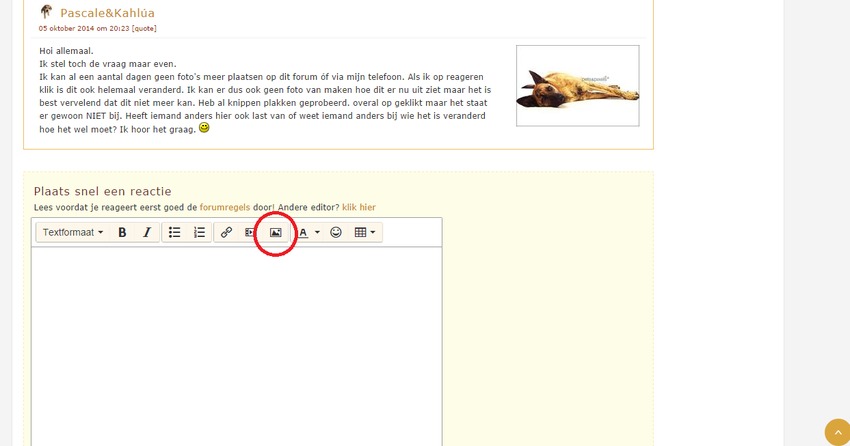Click the insert link icon
850x446 pixels.
point(226,232)
